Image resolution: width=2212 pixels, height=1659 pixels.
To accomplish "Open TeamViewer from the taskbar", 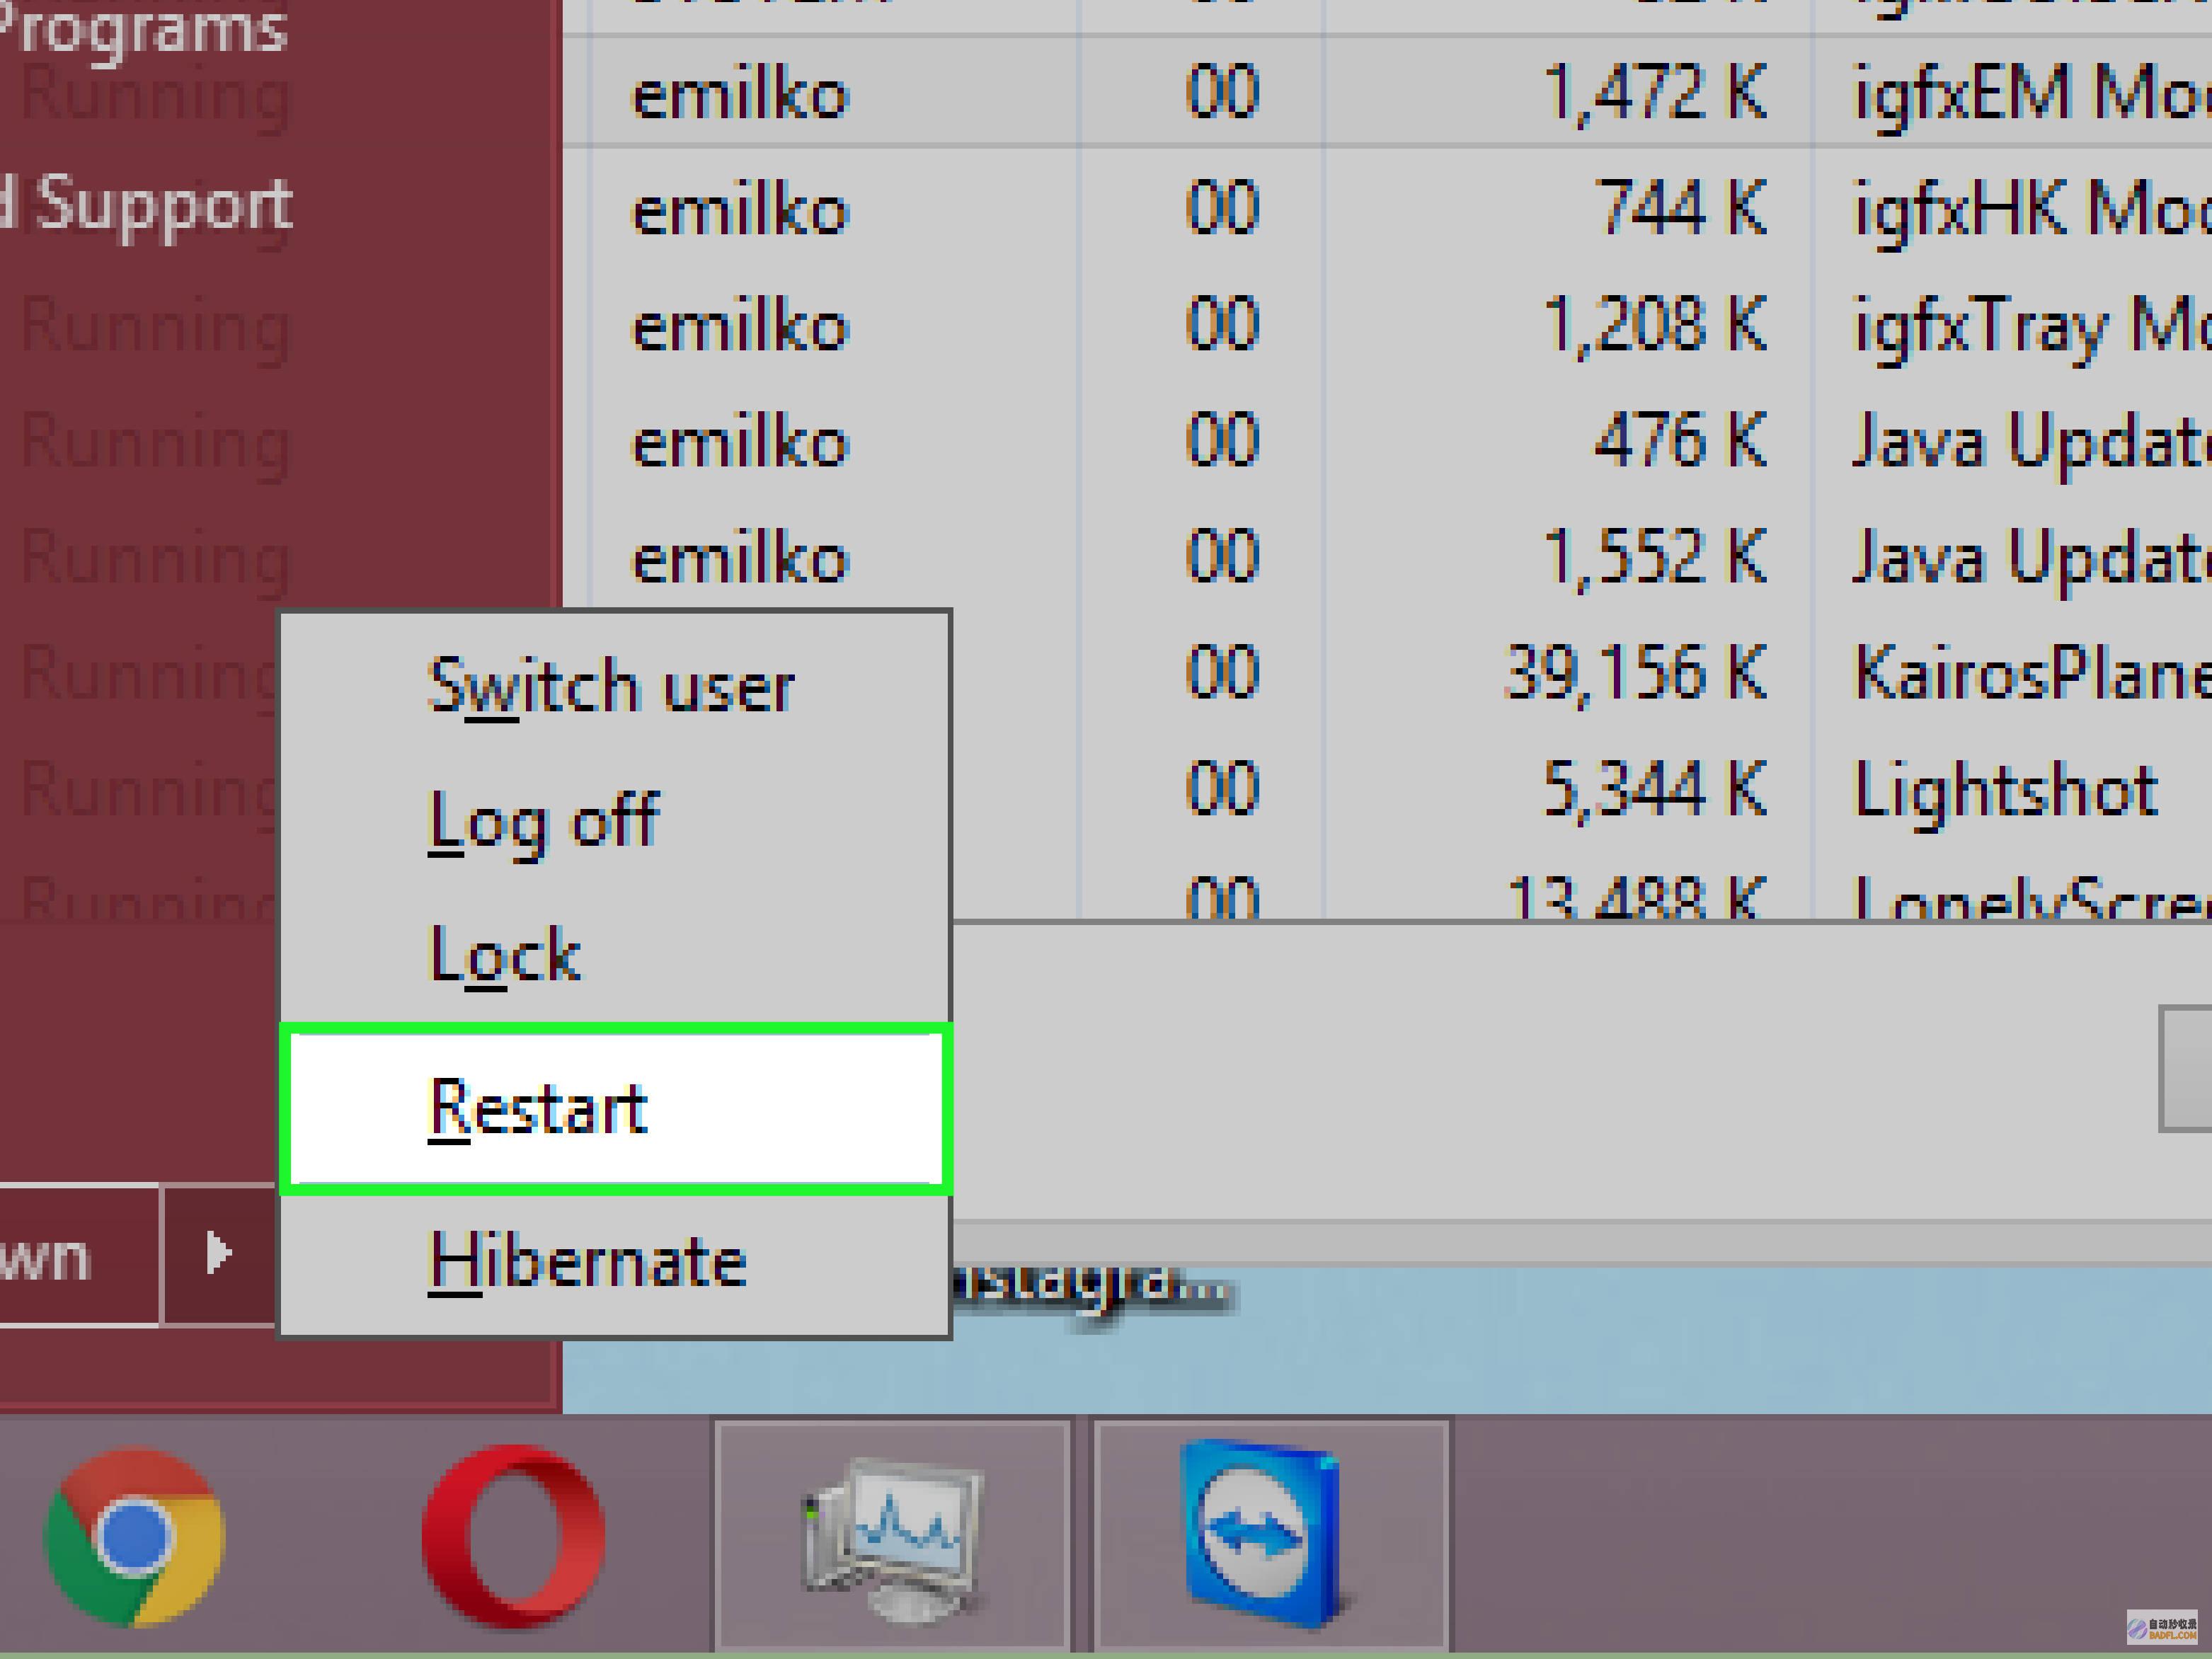I will click(x=1270, y=1536).
